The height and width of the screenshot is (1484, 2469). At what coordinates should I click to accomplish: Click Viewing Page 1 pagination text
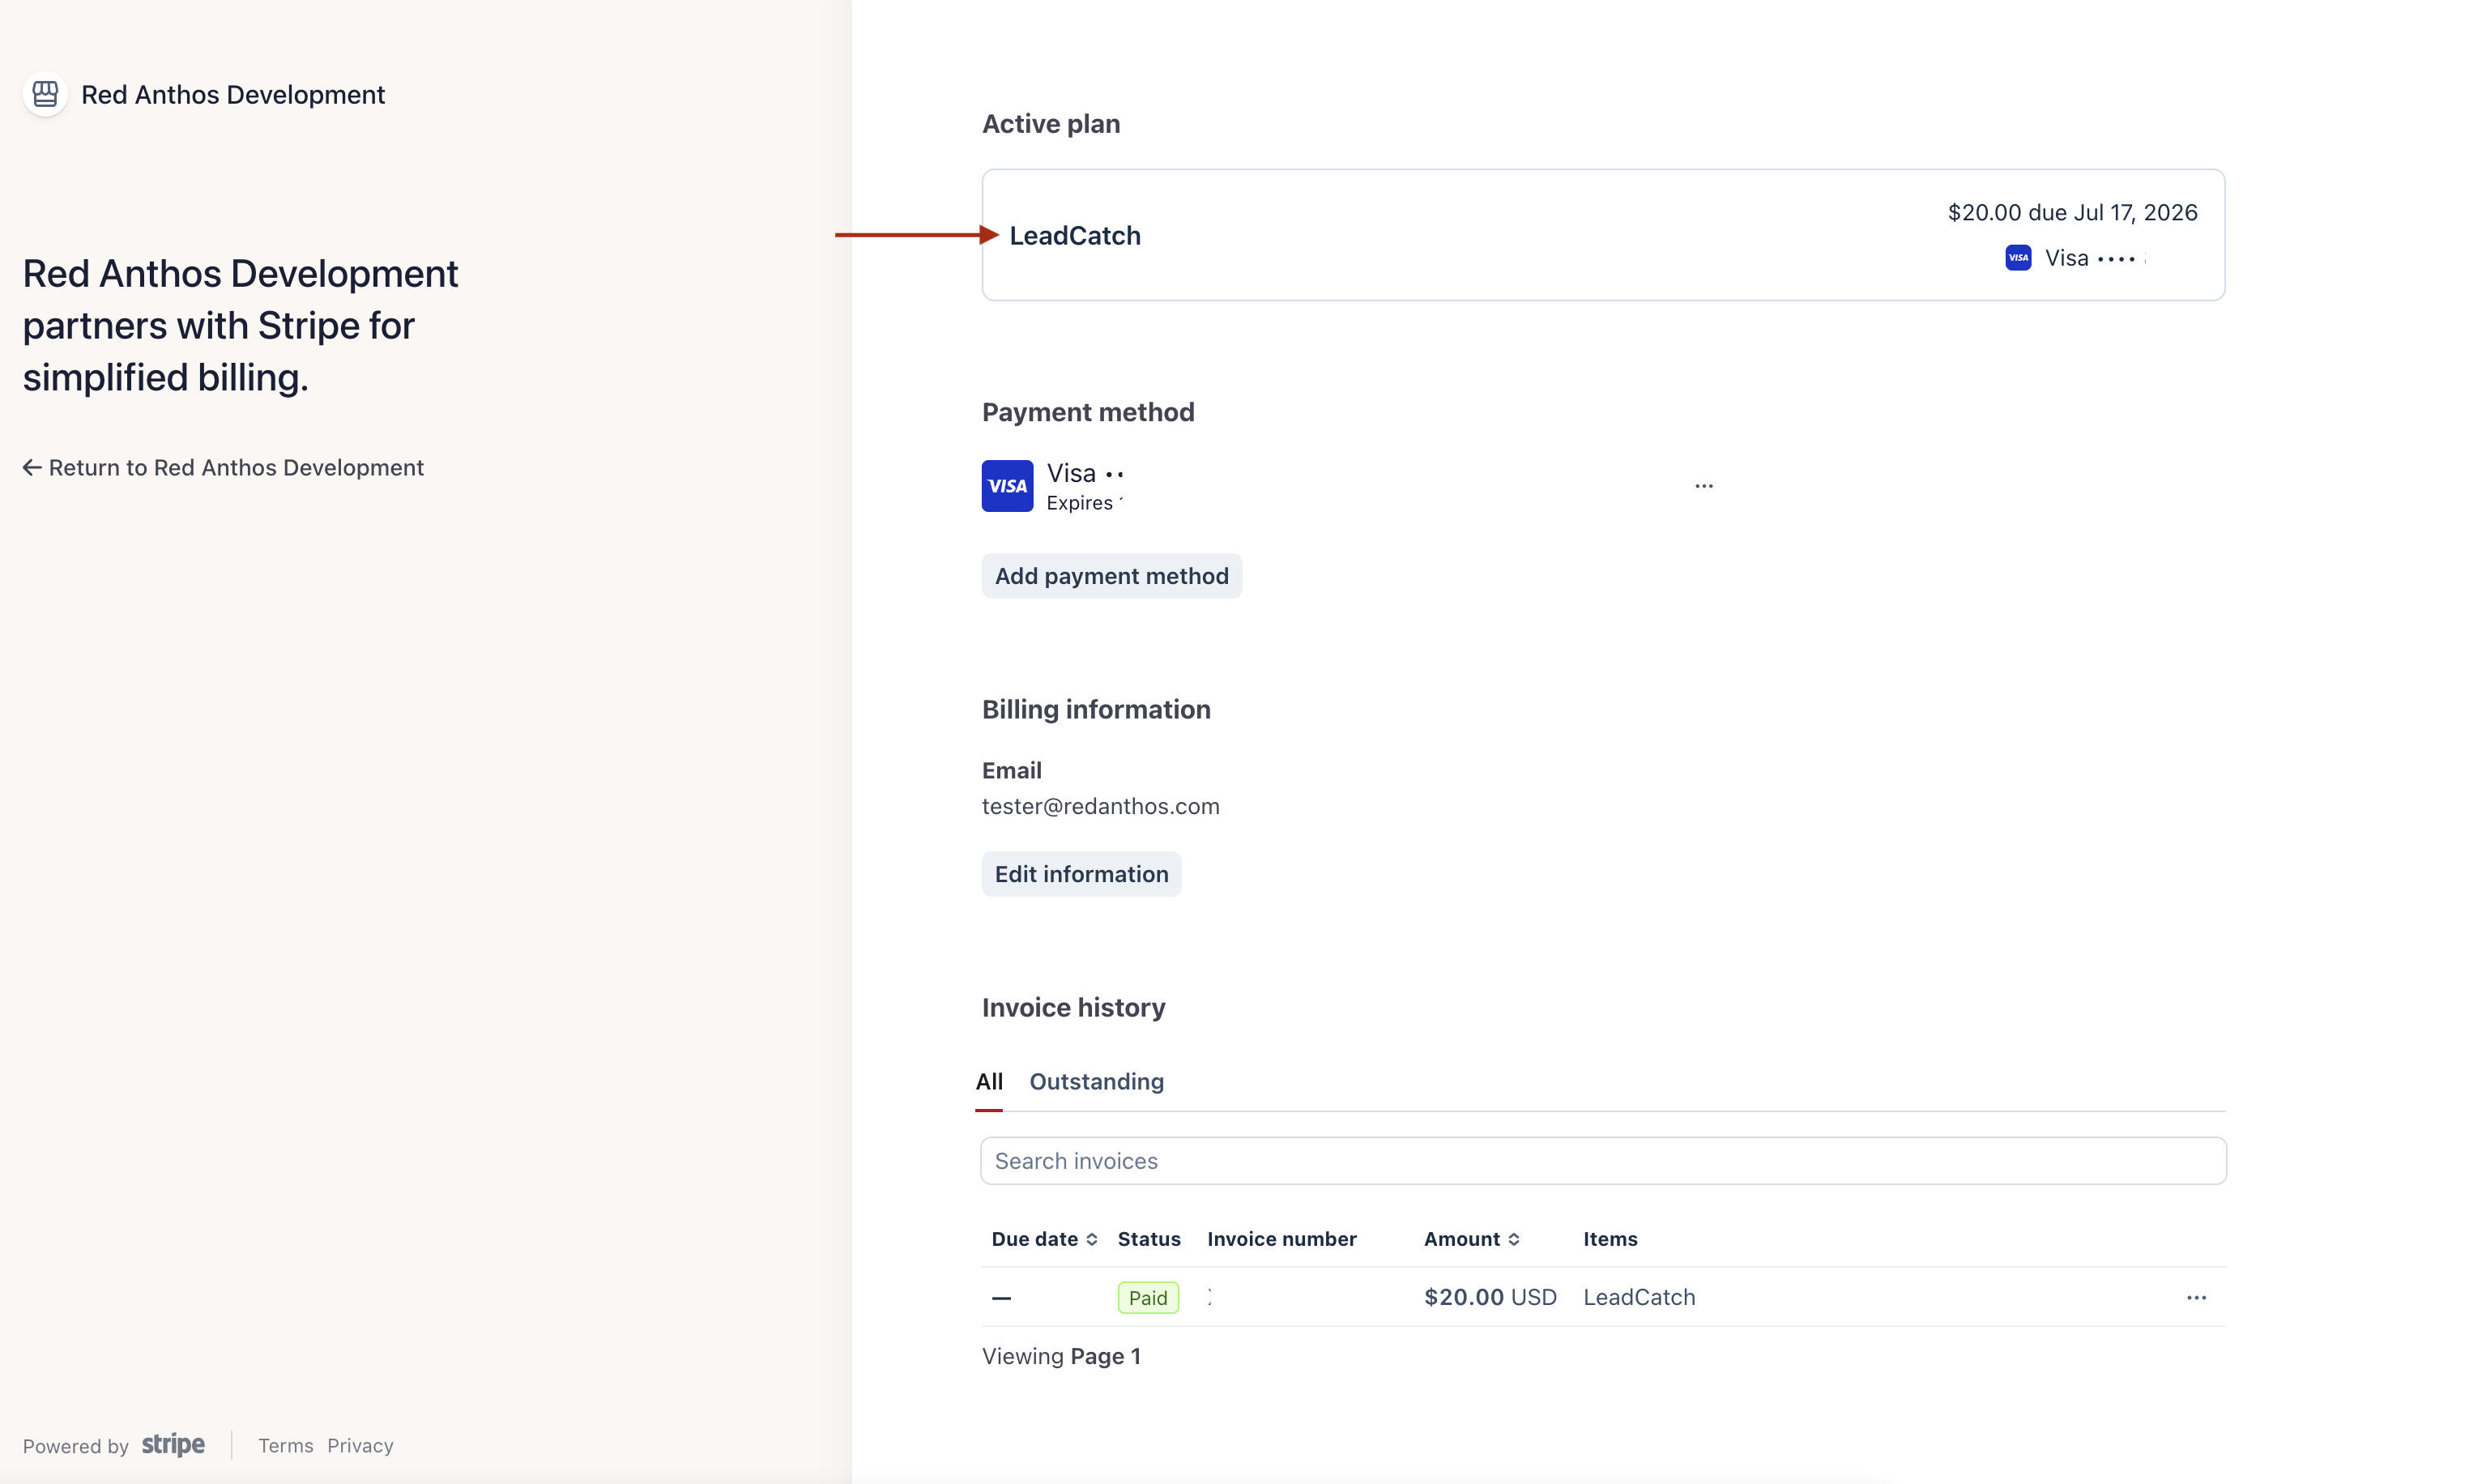pos(1060,1356)
